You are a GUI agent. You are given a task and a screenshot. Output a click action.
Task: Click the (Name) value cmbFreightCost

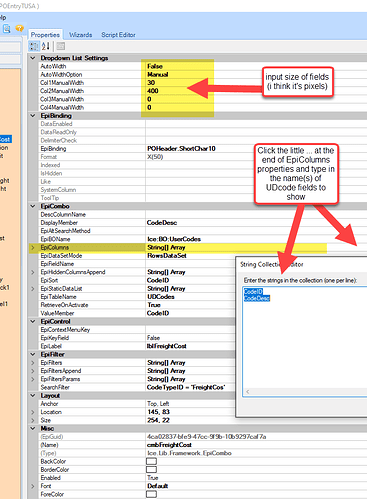click(169, 445)
